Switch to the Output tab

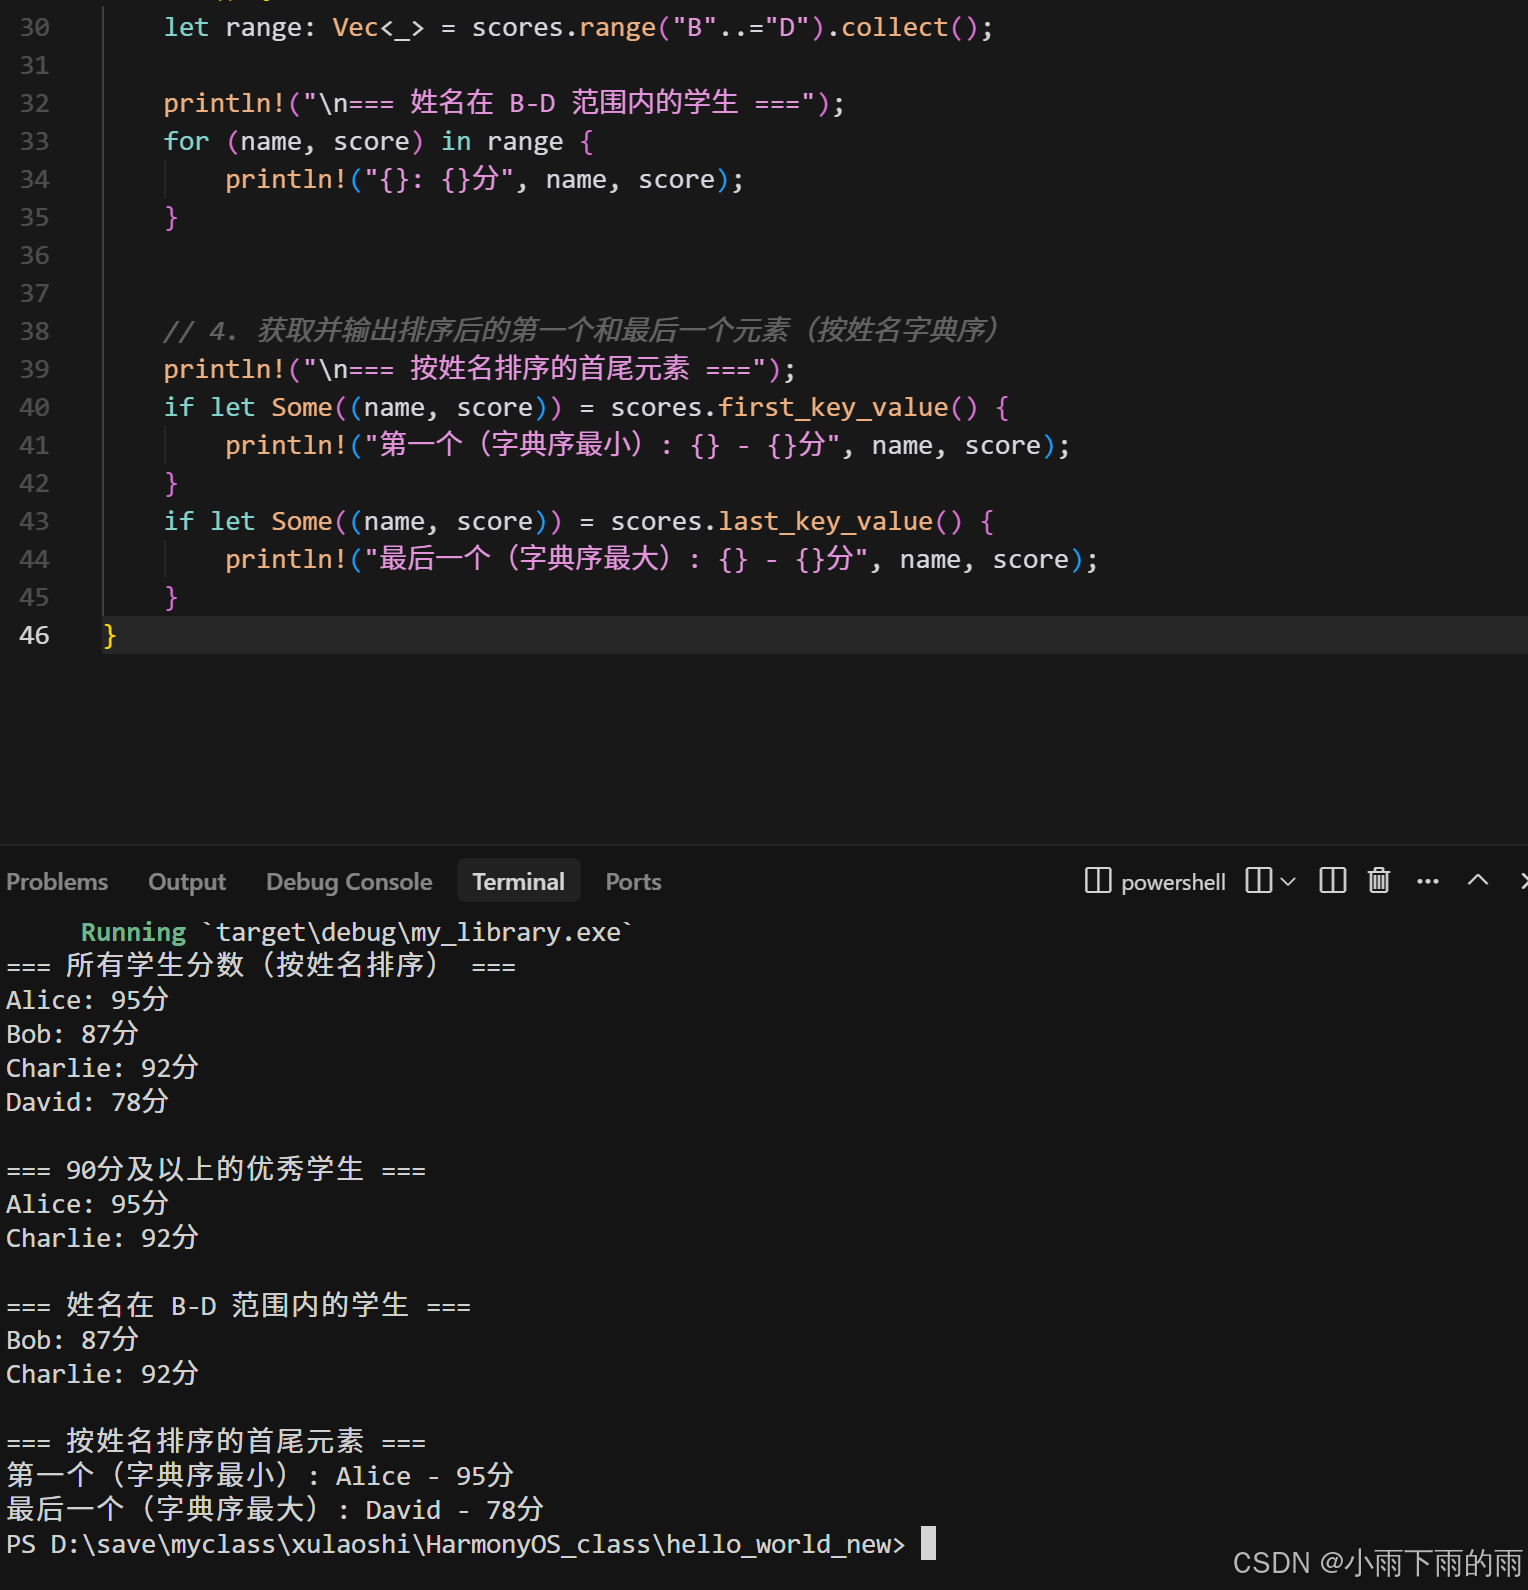click(187, 881)
